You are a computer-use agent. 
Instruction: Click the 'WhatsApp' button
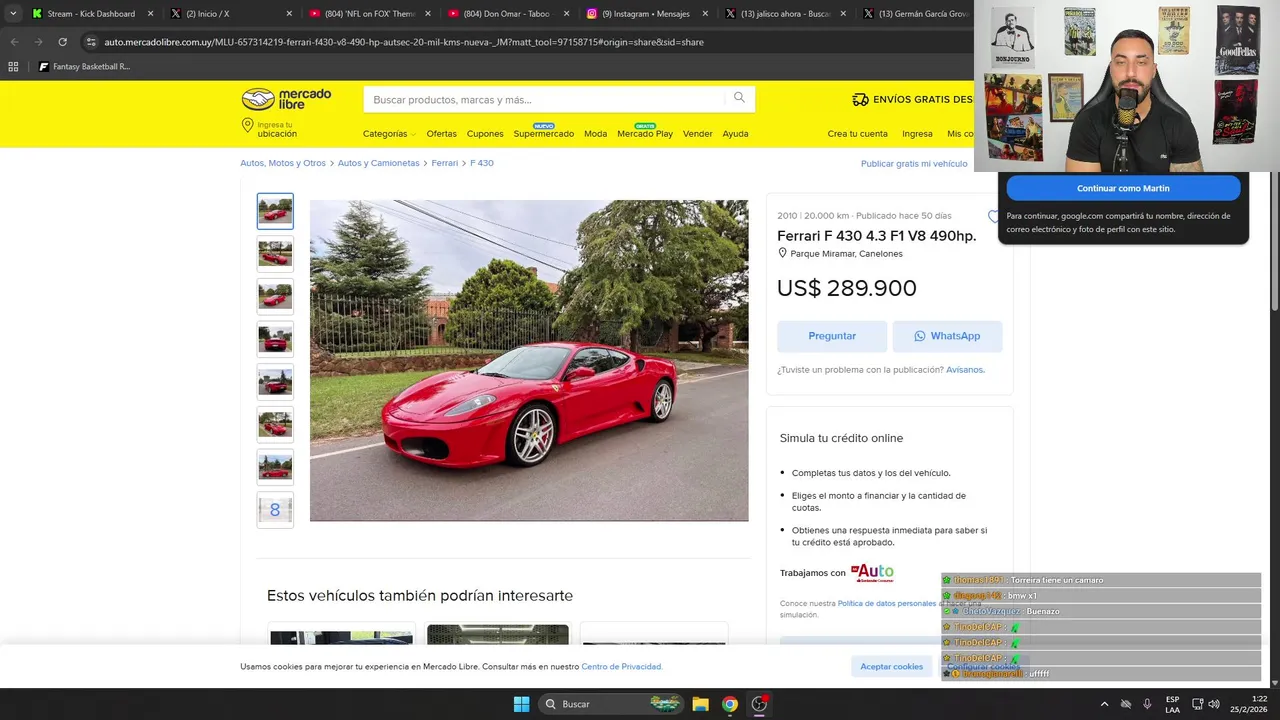pos(947,336)
